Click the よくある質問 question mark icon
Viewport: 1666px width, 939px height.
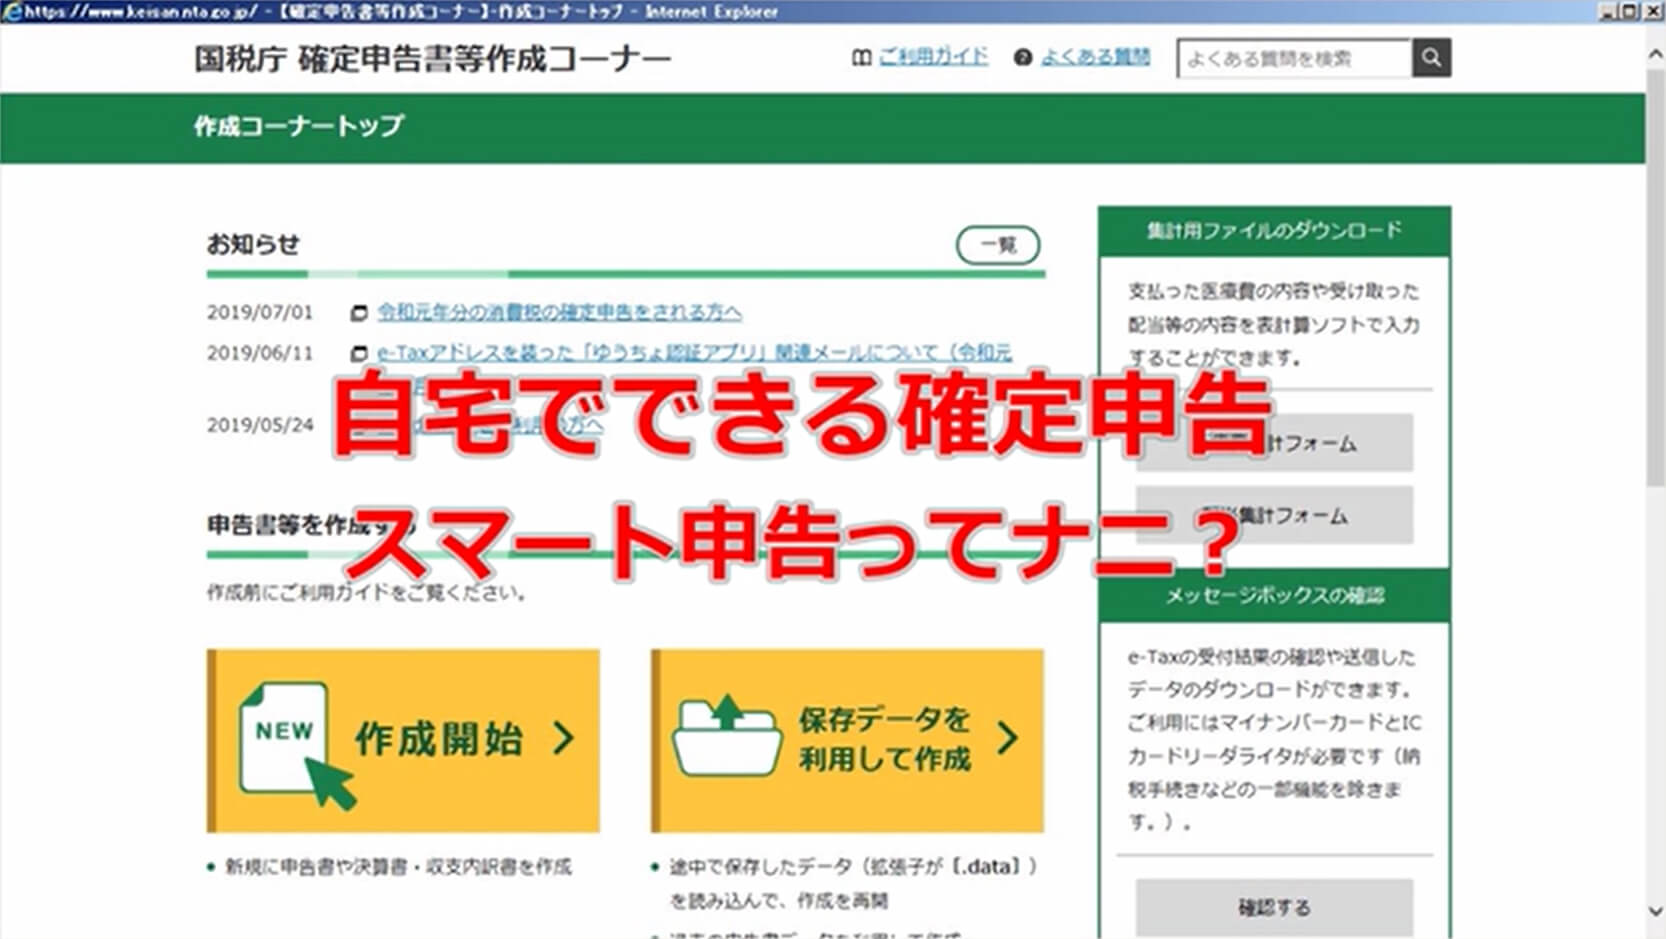click(1022, 58)
